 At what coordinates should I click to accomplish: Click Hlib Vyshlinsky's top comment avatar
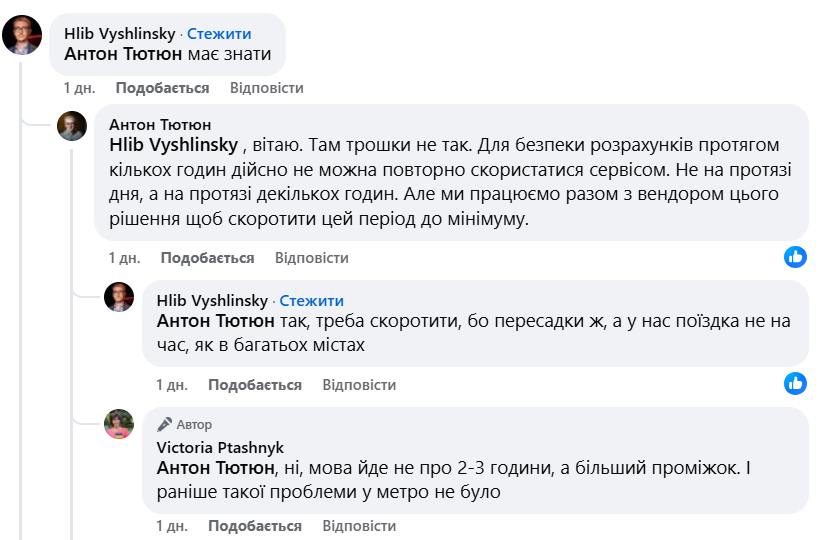(x=22, y=36)
